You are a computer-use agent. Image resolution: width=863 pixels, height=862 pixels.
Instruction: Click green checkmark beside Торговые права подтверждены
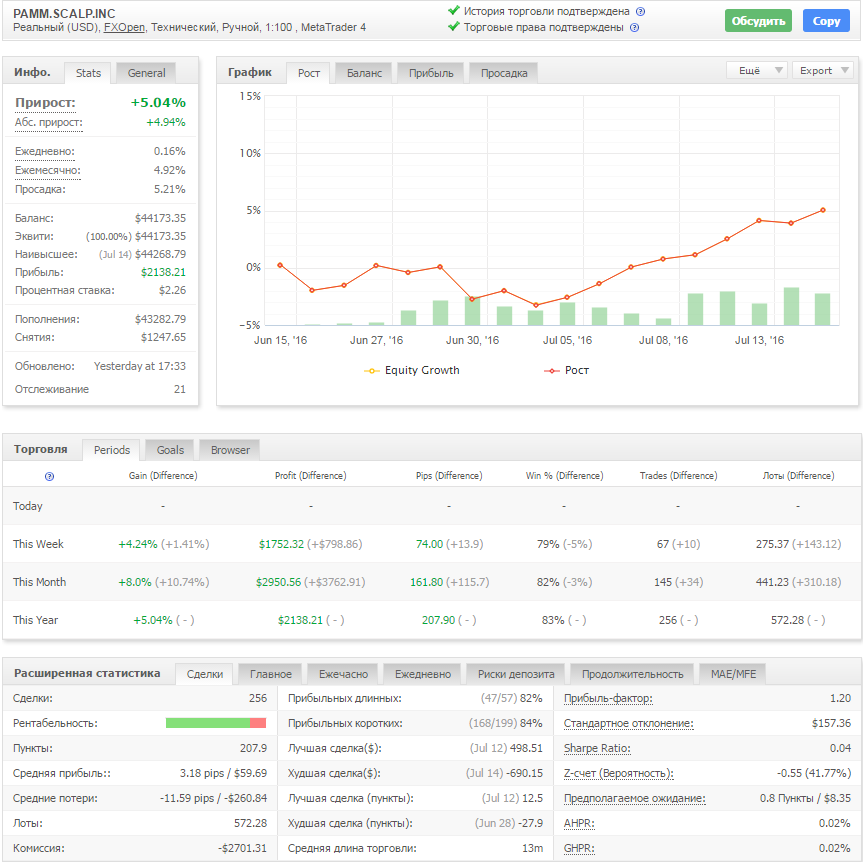coord(454,26)
